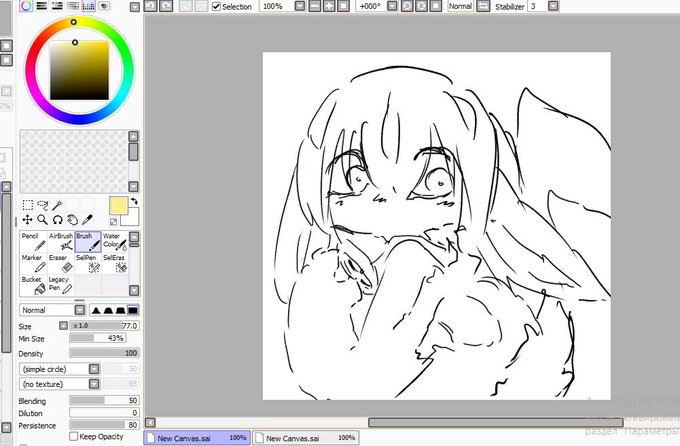Adjust the Density slider

(105, 353)
